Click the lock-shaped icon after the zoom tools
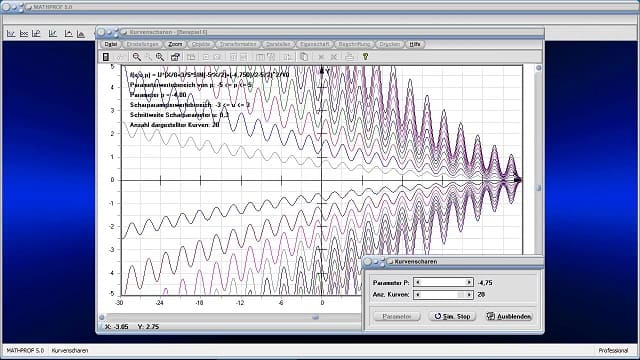 [x=175, y=57]
